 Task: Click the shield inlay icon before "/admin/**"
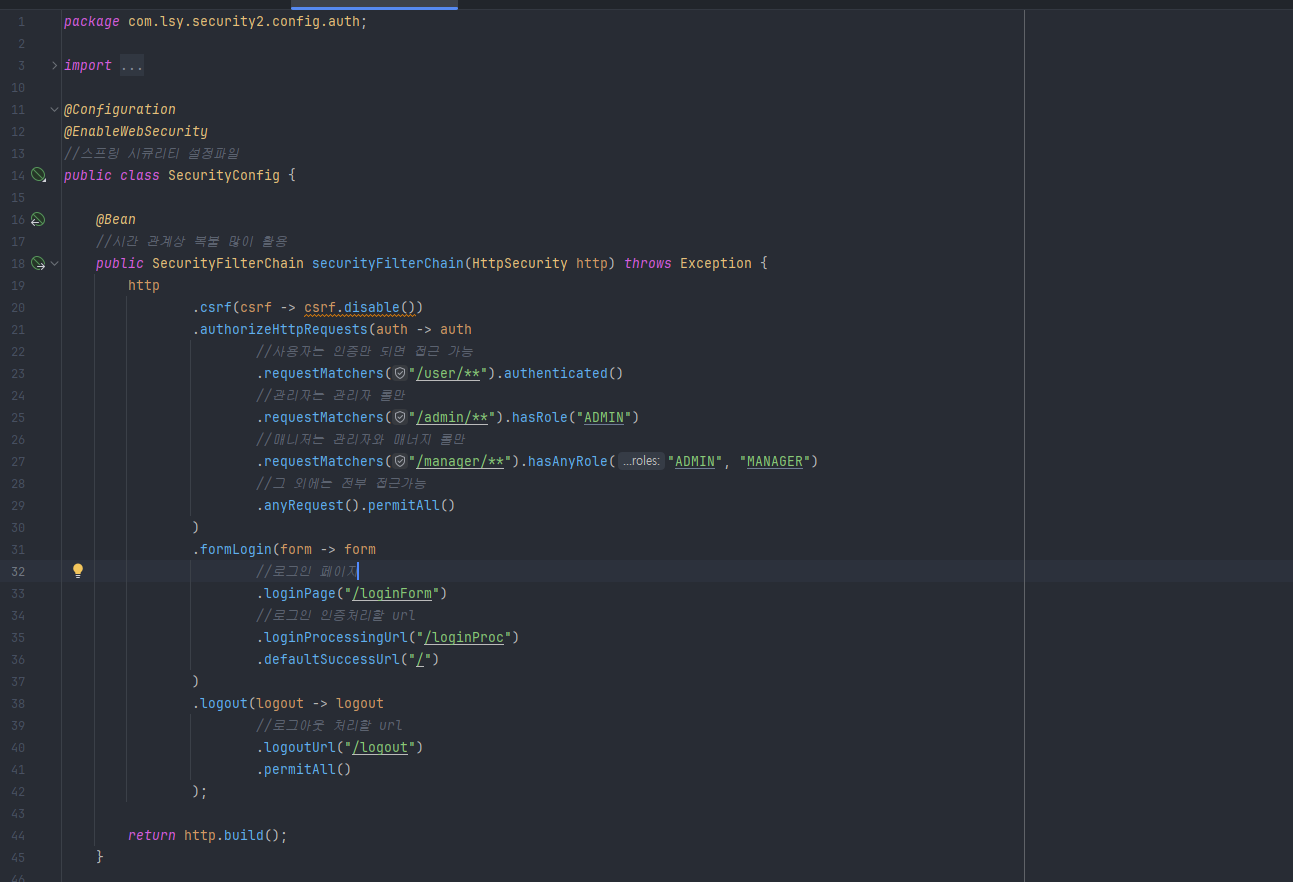[x=400, y=417]
